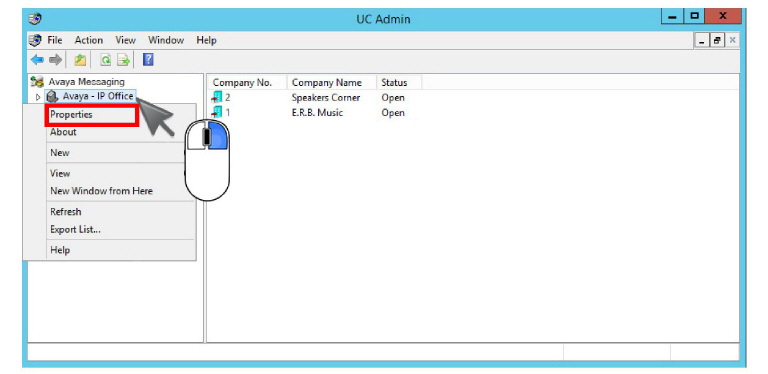Choose Properties from the context menu
This screenshot has width=768, height=374.
pos(71,115)
